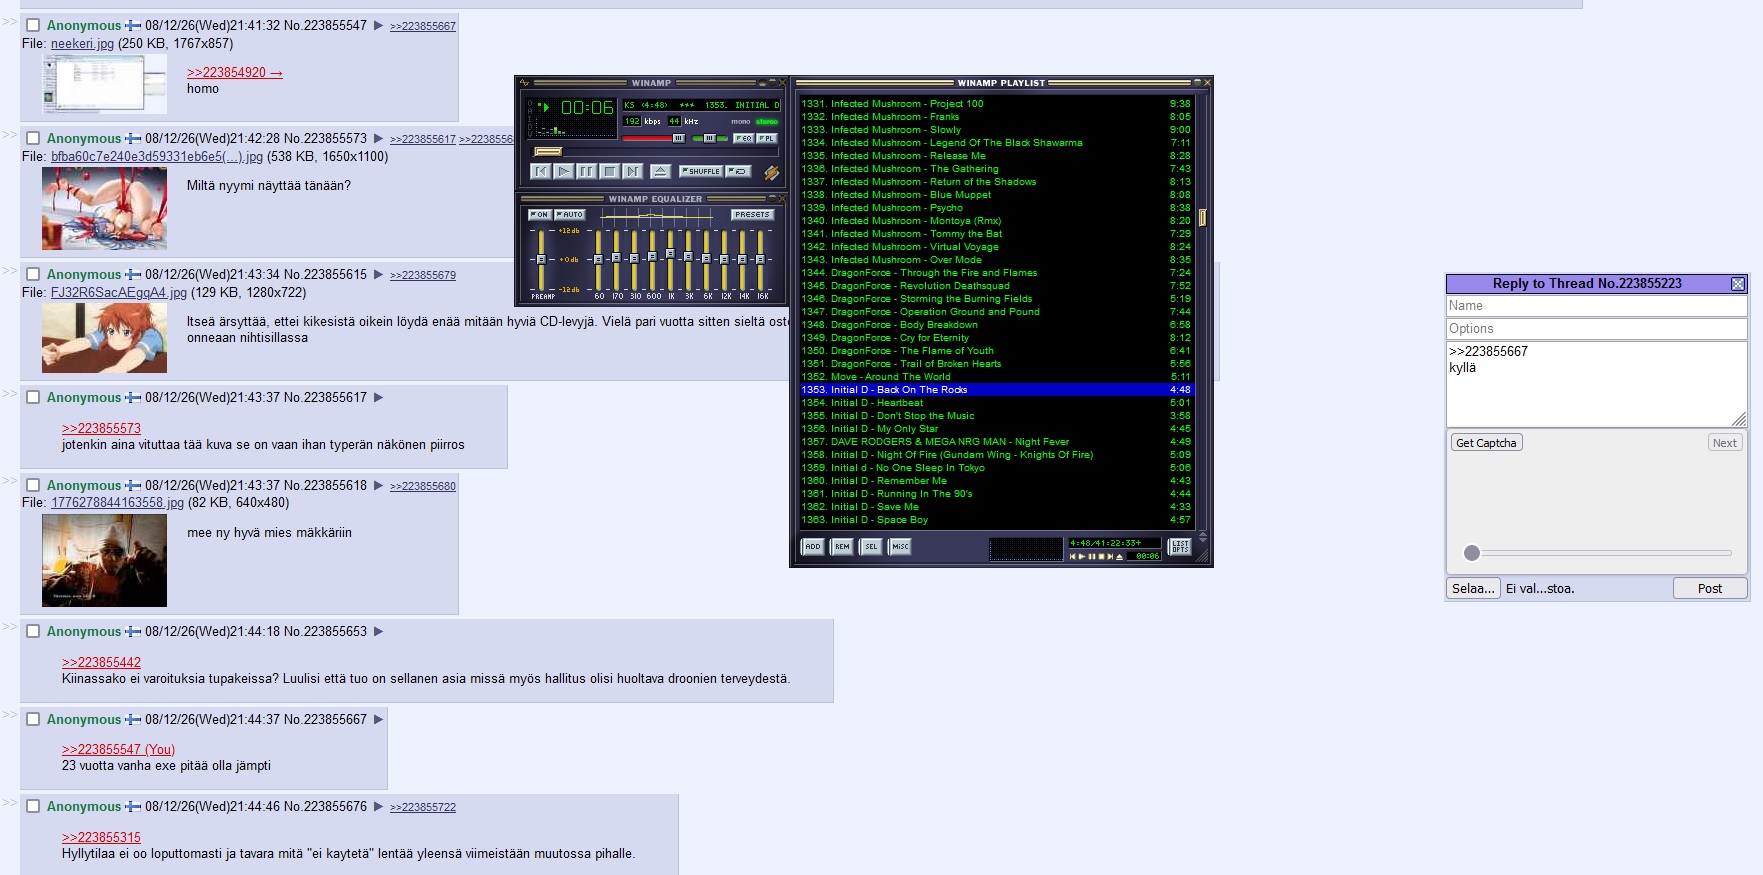The width and height of the screenshot is (1763, 875).
Task: Toggle the Winamp EQ window button
Action: (743, 138)
